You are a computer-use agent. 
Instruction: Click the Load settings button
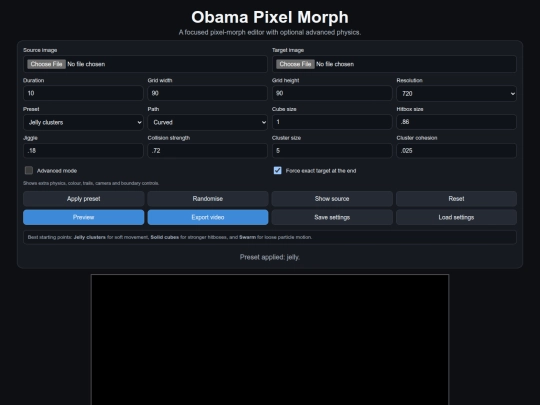coord(456,217)
